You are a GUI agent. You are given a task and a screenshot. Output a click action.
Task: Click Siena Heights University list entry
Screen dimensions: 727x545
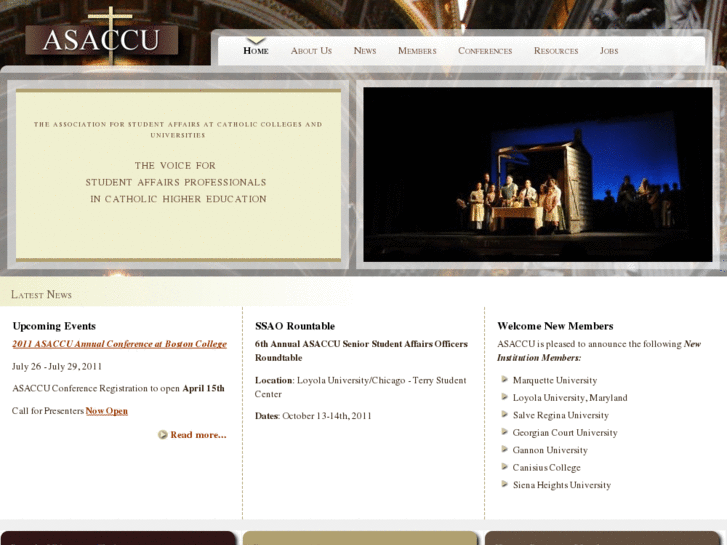[x=562, y=485]
